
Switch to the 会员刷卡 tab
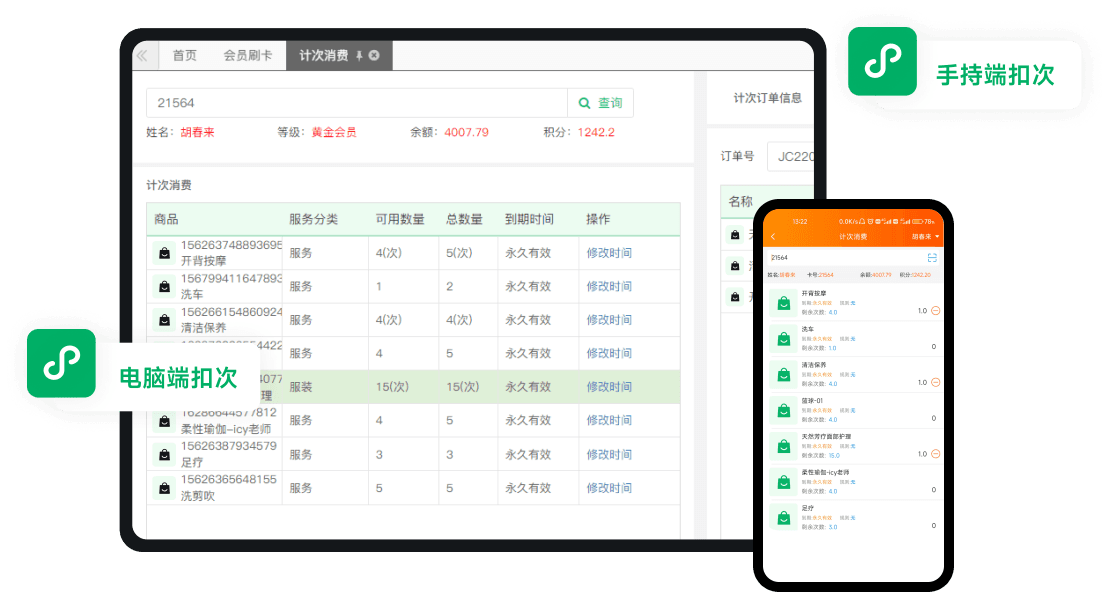(248, 55)
